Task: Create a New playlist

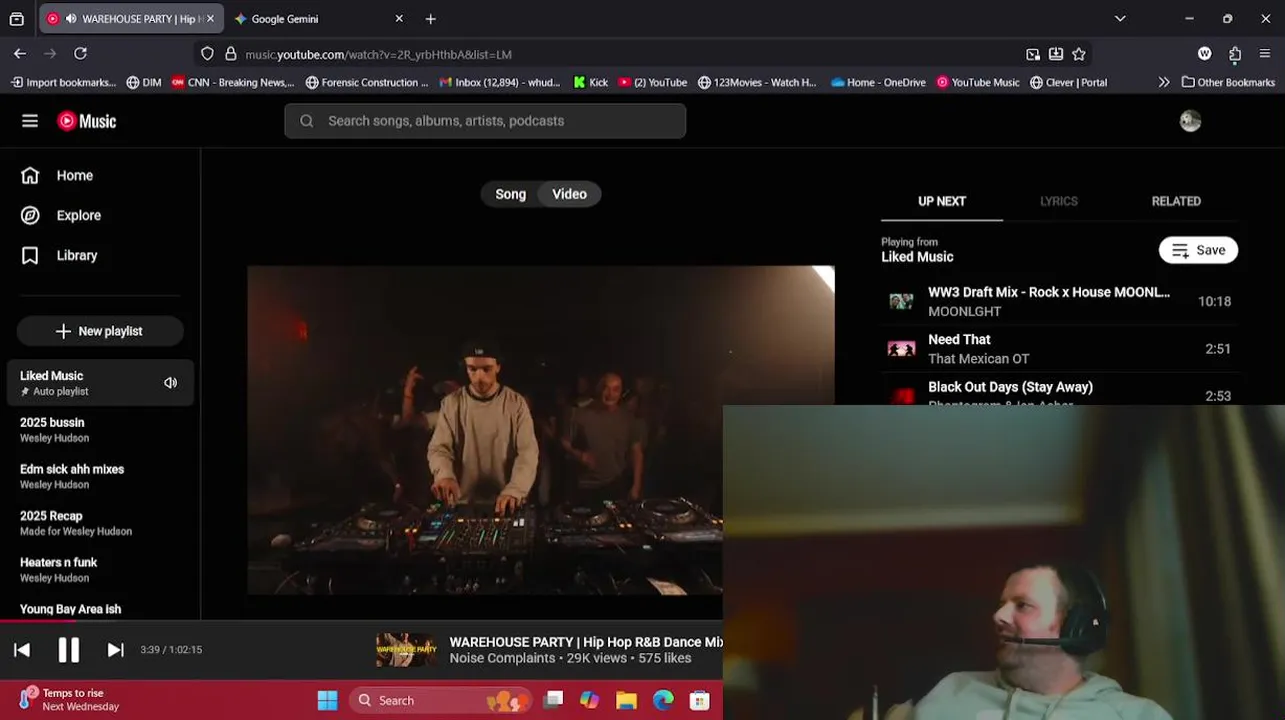Action: (100, 331)
